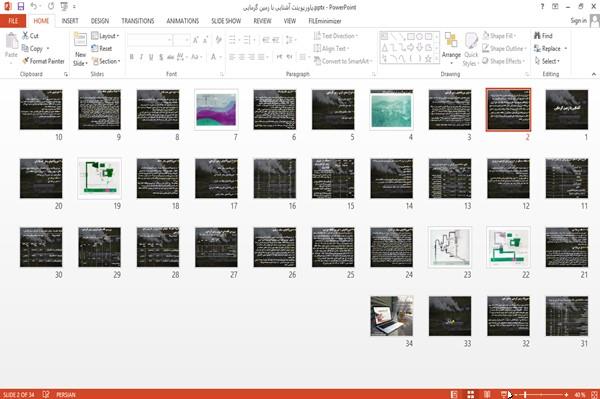Open the Text Direction dropdown
This screenshot has height=399, width=600.
tap(336, 36)
